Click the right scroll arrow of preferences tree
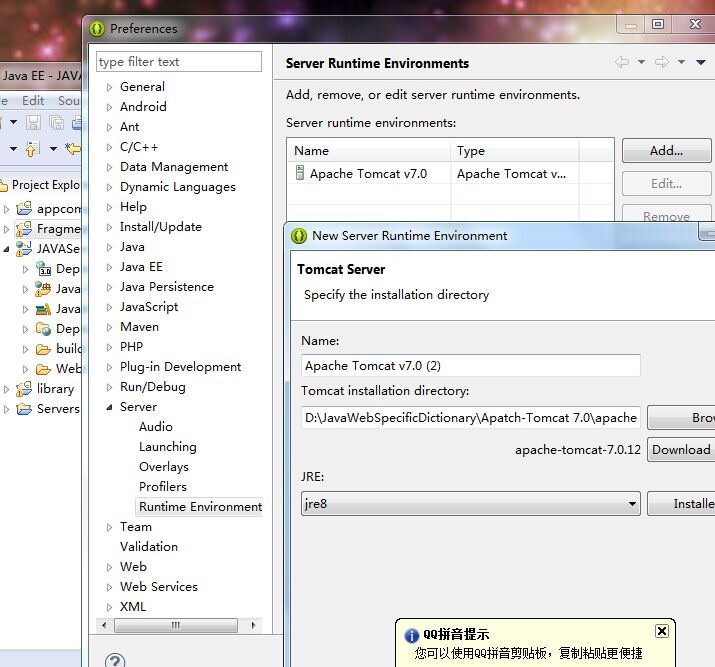The height and width of the screenshot is (667, 715). pos(253,625)
